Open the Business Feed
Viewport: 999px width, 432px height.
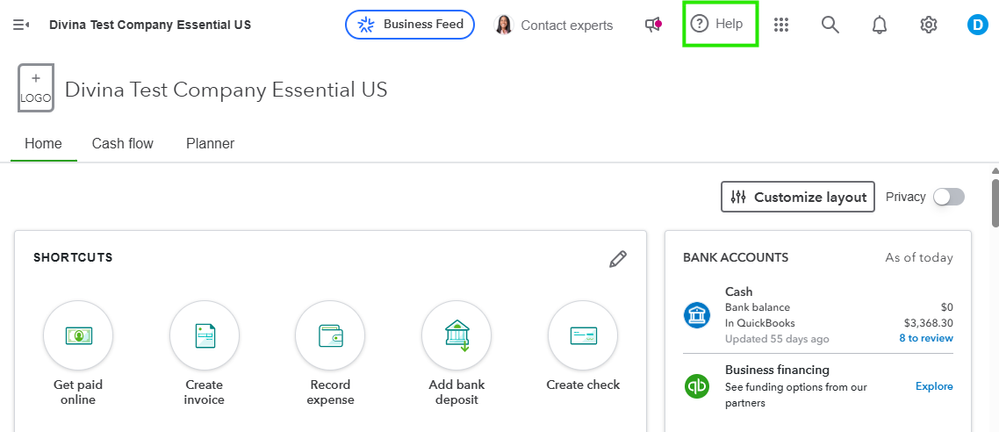410,25
